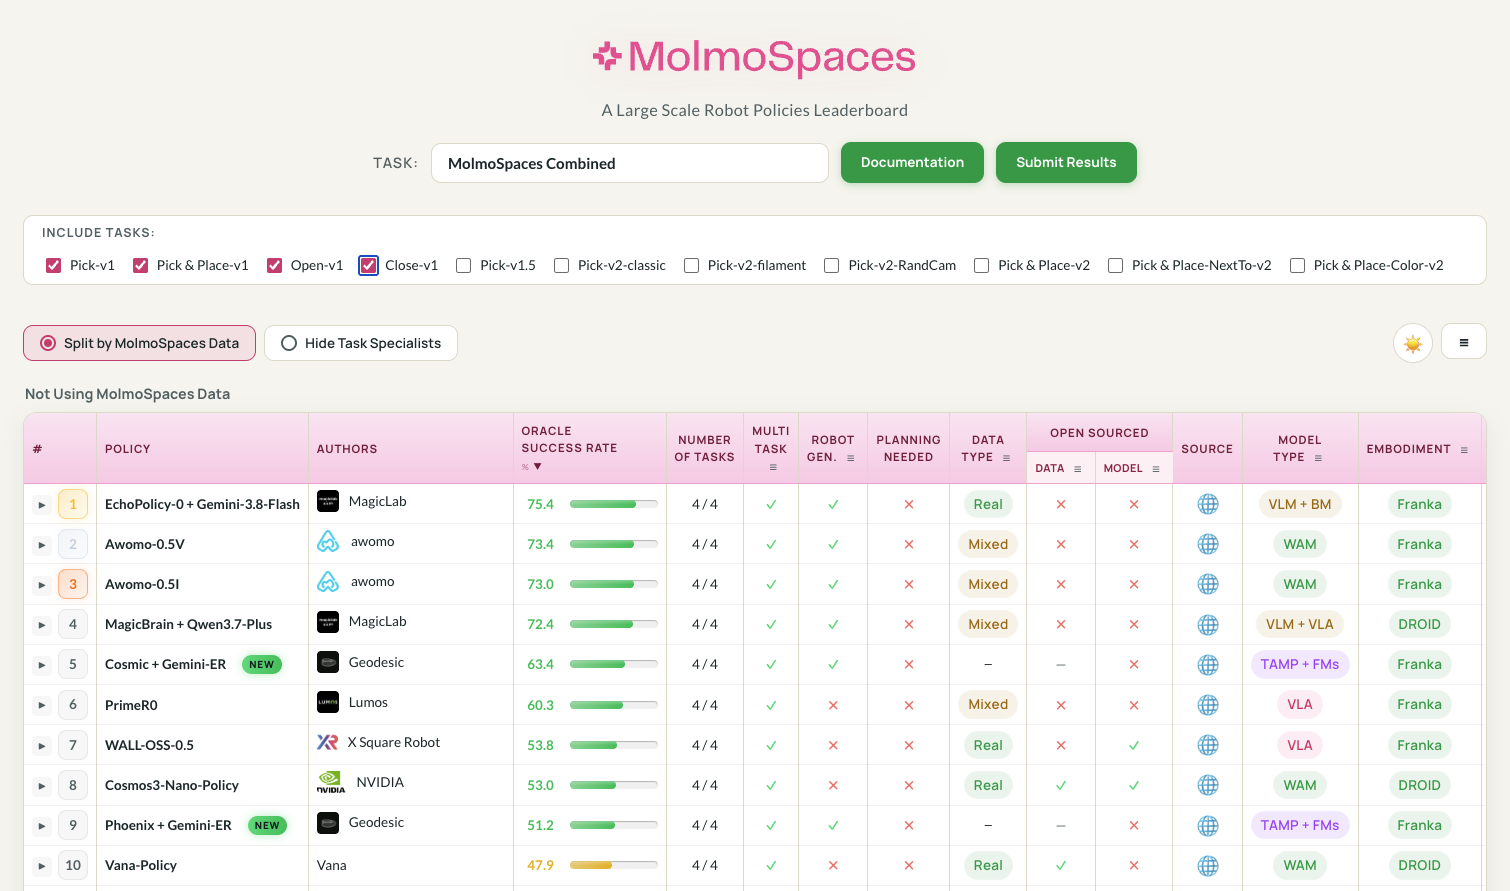Click filter icon on Data Type column
The height and width of the screenshot is (891, 1510).
click(x=1006, y=458)
